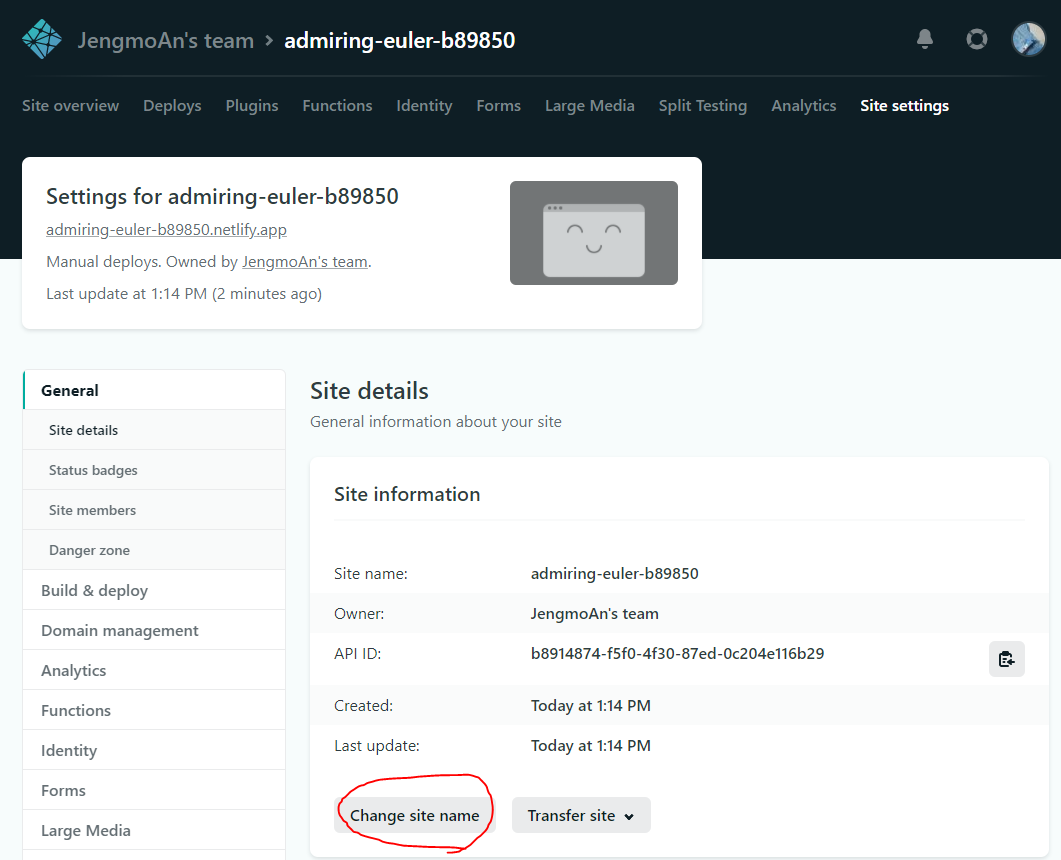Click the Netlify logo icon

click(x=41, y=39)
